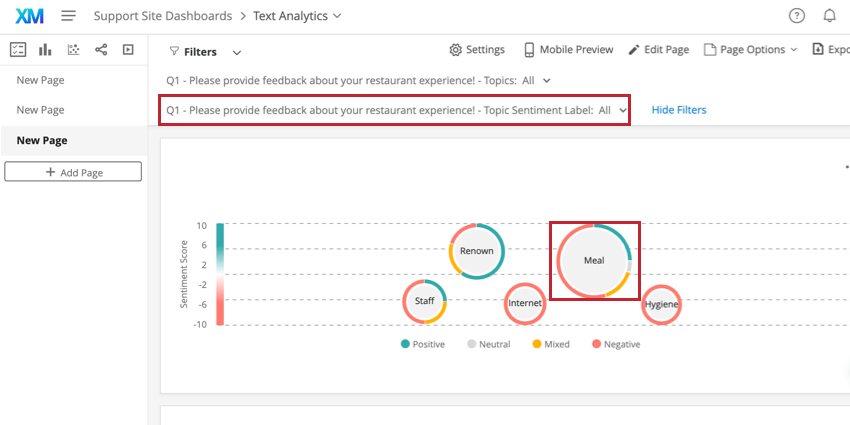Toggle the Negative legend item
850x425 pixels.
click(616, 344)
